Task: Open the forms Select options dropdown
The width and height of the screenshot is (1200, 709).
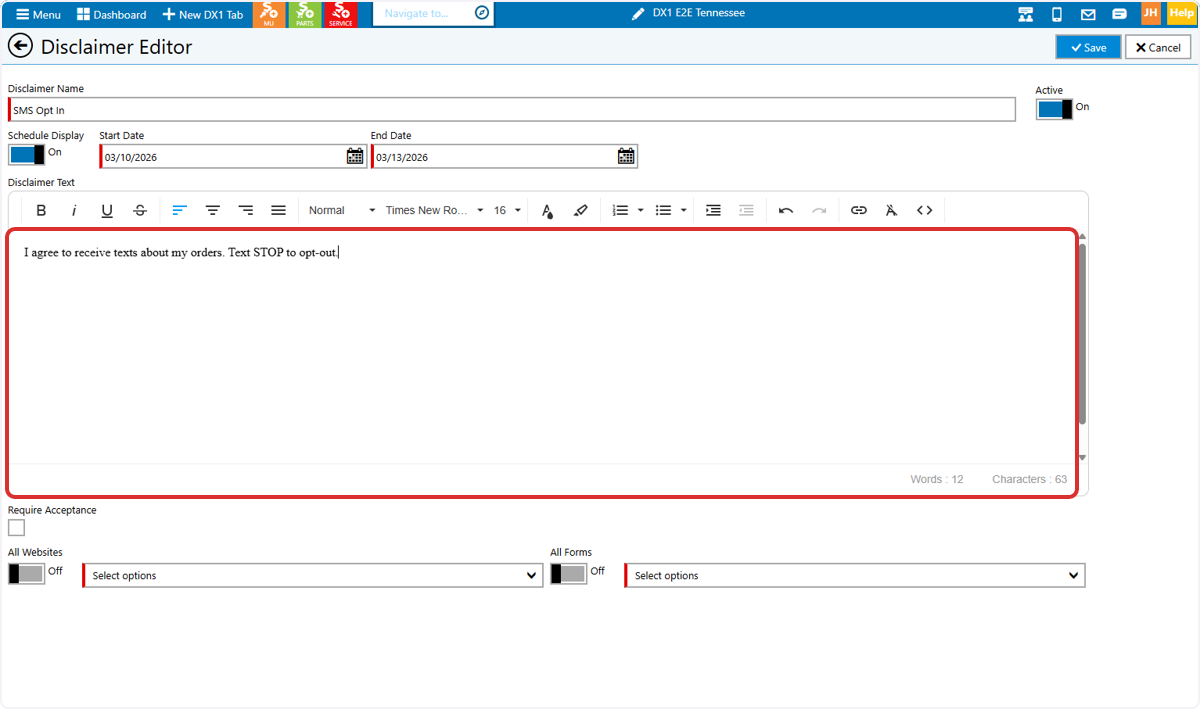Action: [x=855, y=575]
